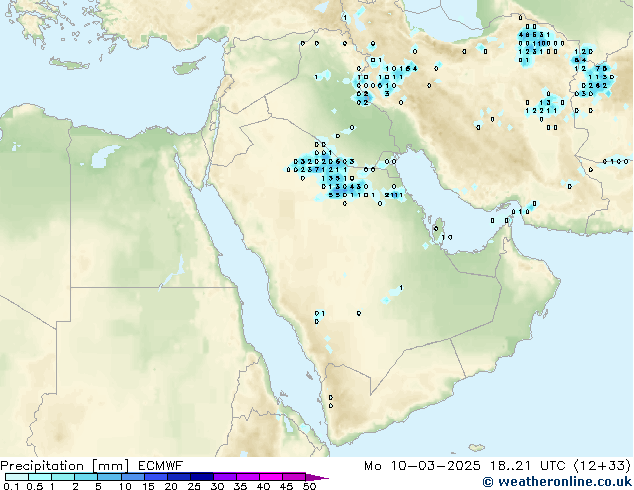Click the 0.1–0.5 mm lightest legend swatch
Viewport: 634px width, 490px height.
(17, 477)
